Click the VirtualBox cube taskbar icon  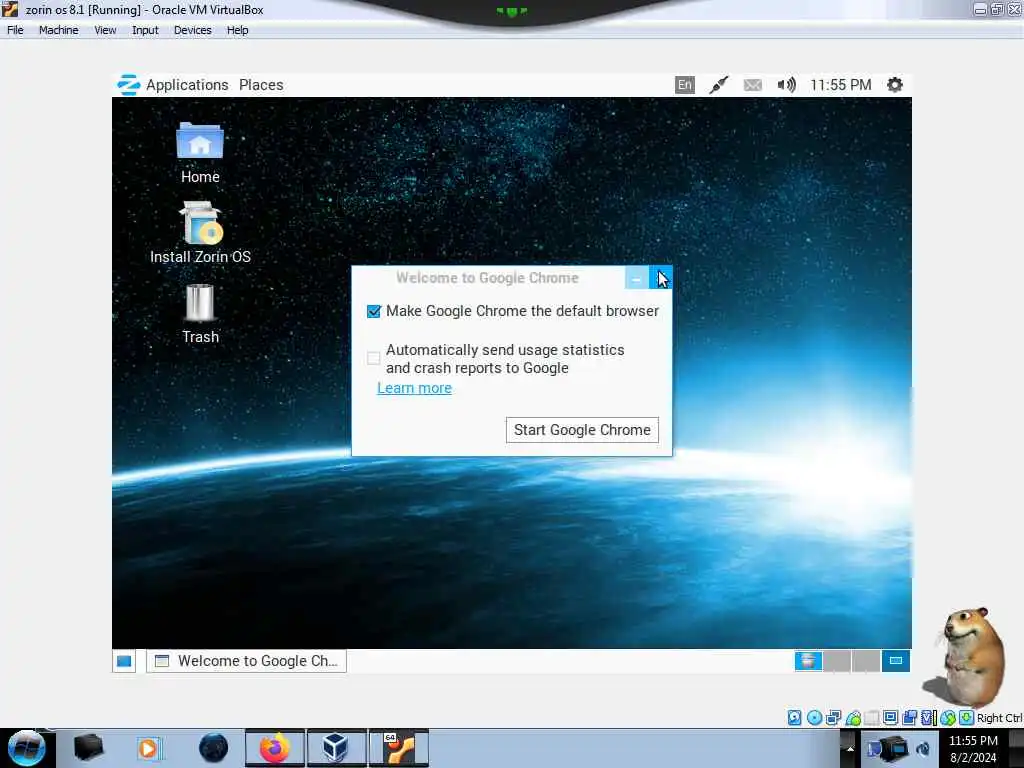tap(336, 748)
